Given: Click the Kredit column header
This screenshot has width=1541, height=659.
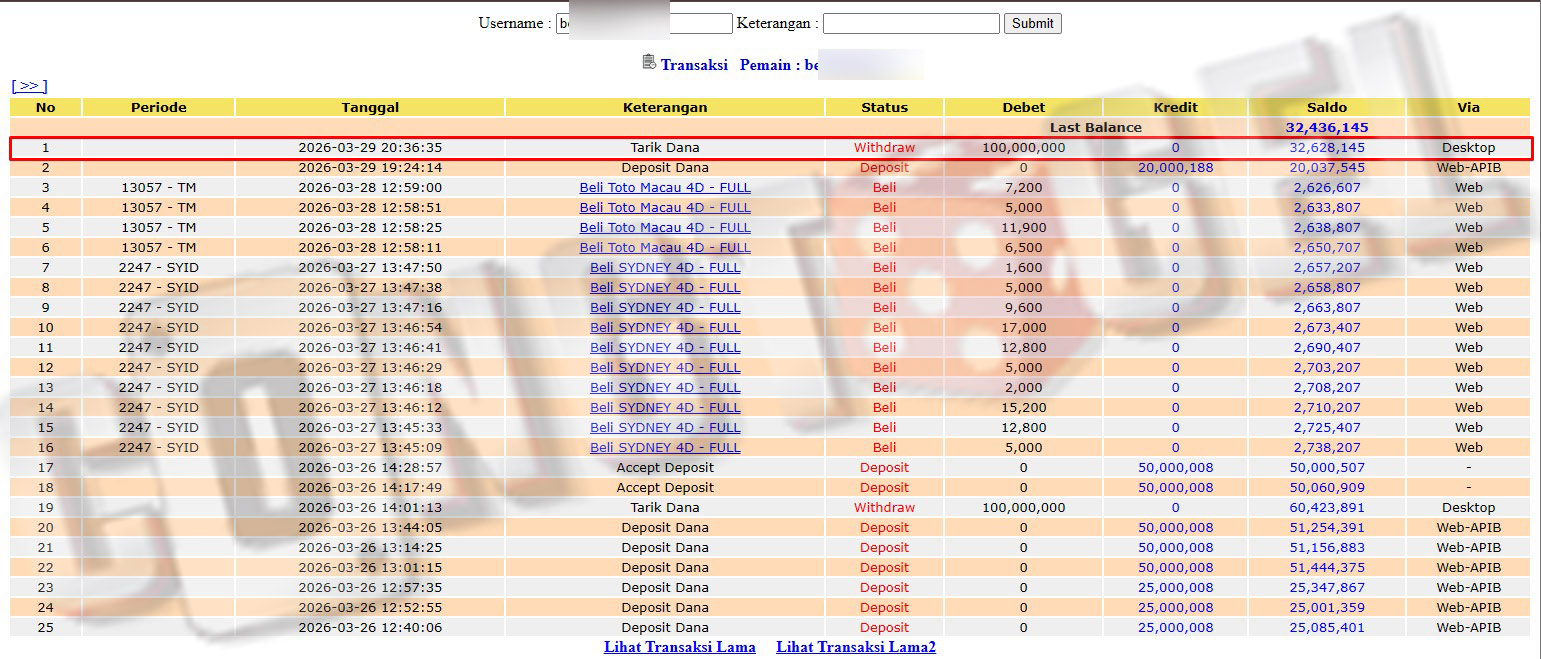Looking at the screenshot, I should [1176, 107].
